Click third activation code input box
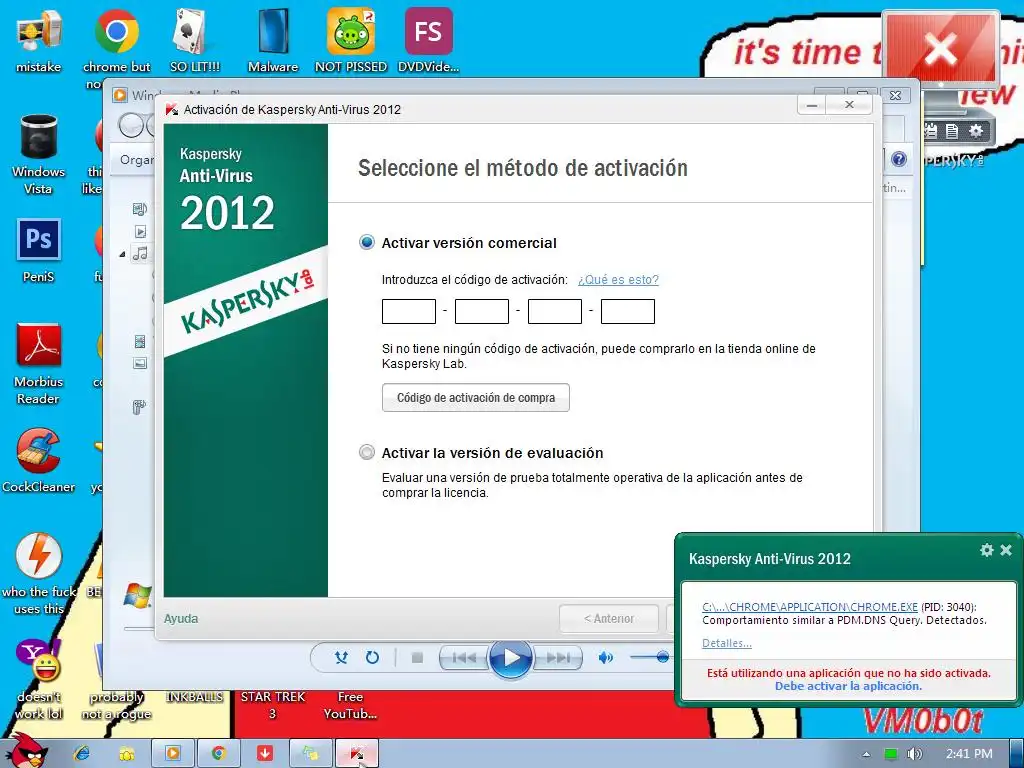The image size is (1024, 768). tap(554, 312)
